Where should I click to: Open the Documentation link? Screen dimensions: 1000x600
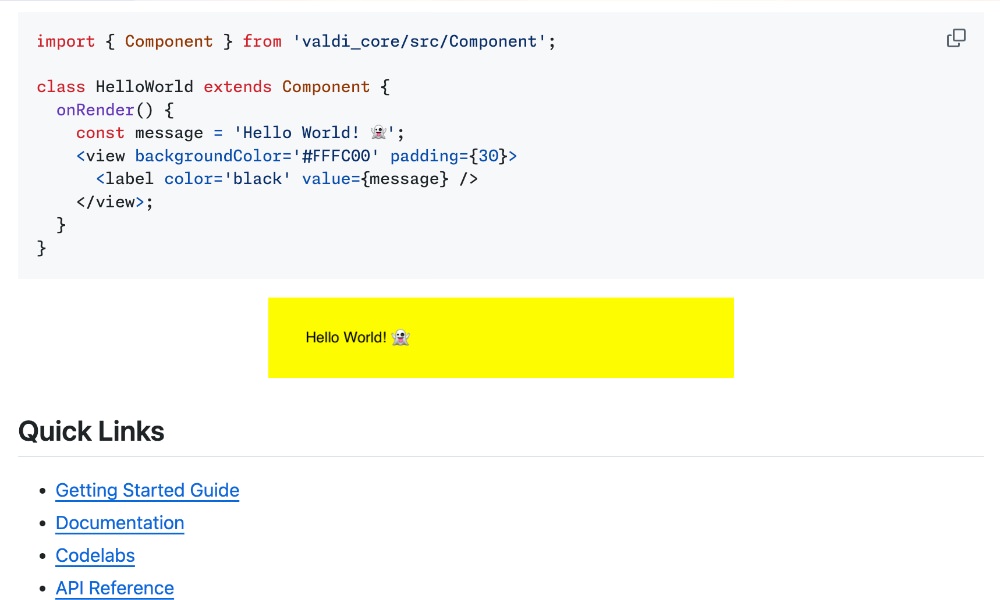pos(120,523)
